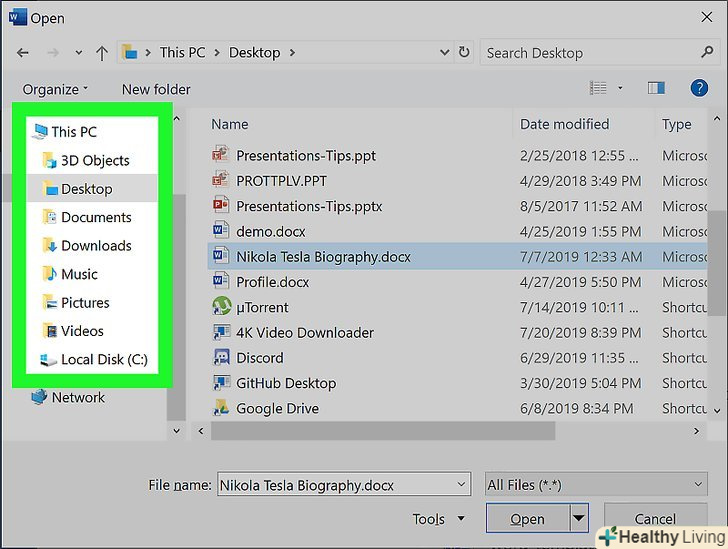The height and width of the screenshot is (549, 728).
Task: Select 'Desktop' in the address path
Action: click(x=254, y=52)
